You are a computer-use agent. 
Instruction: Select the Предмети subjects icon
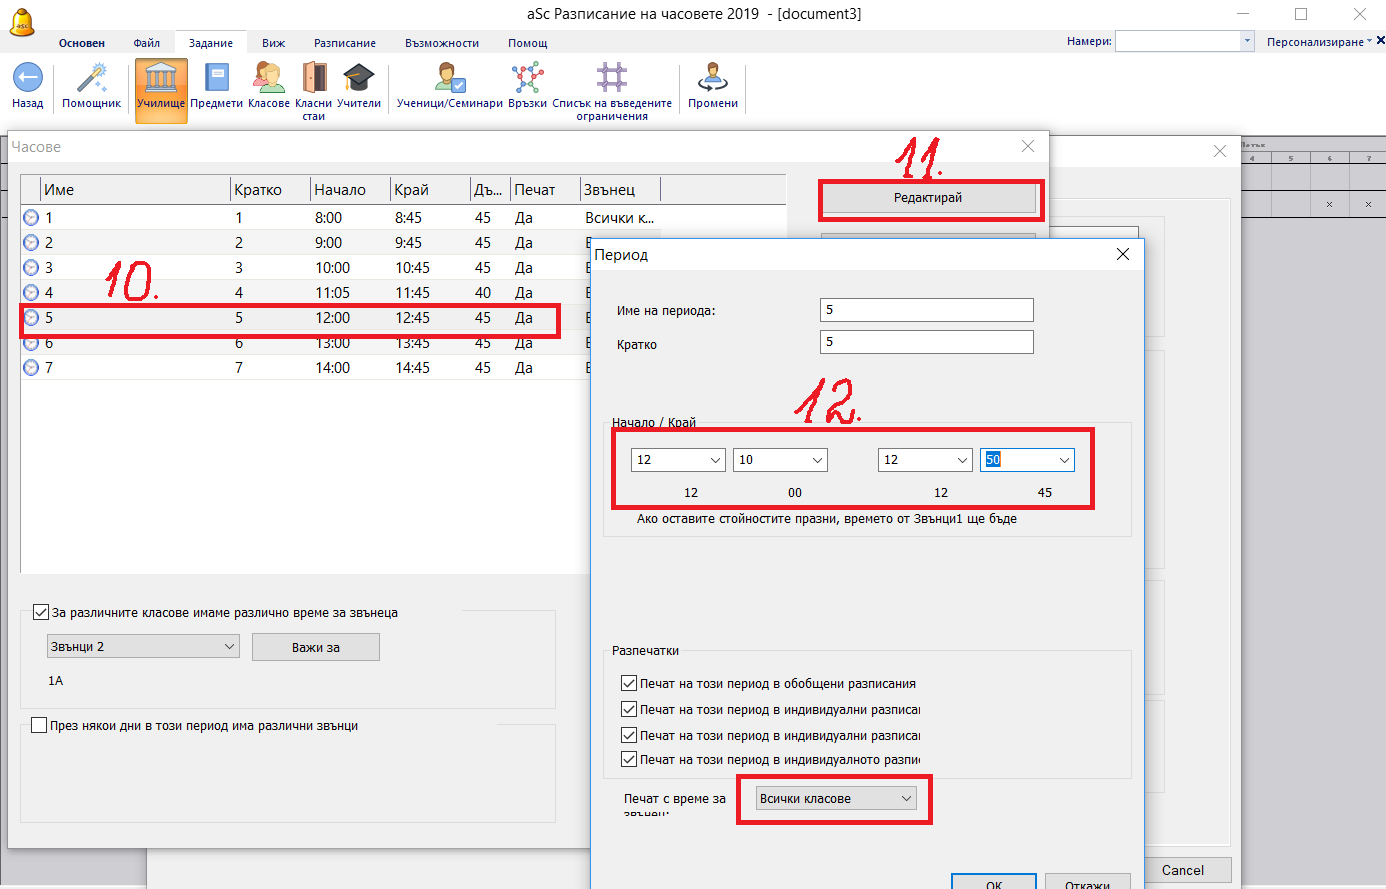pyautogui.click(x=216, y=79)
